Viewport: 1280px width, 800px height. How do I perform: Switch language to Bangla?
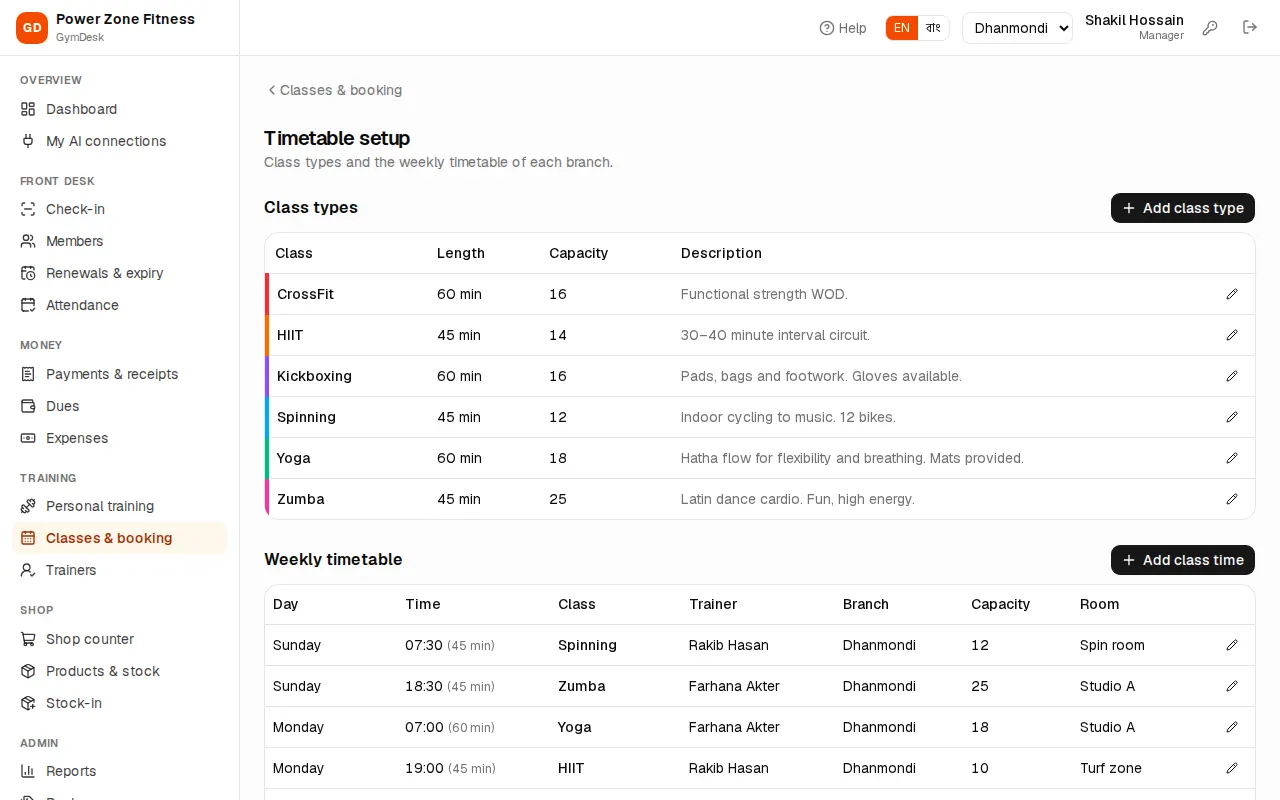[933, 28]
